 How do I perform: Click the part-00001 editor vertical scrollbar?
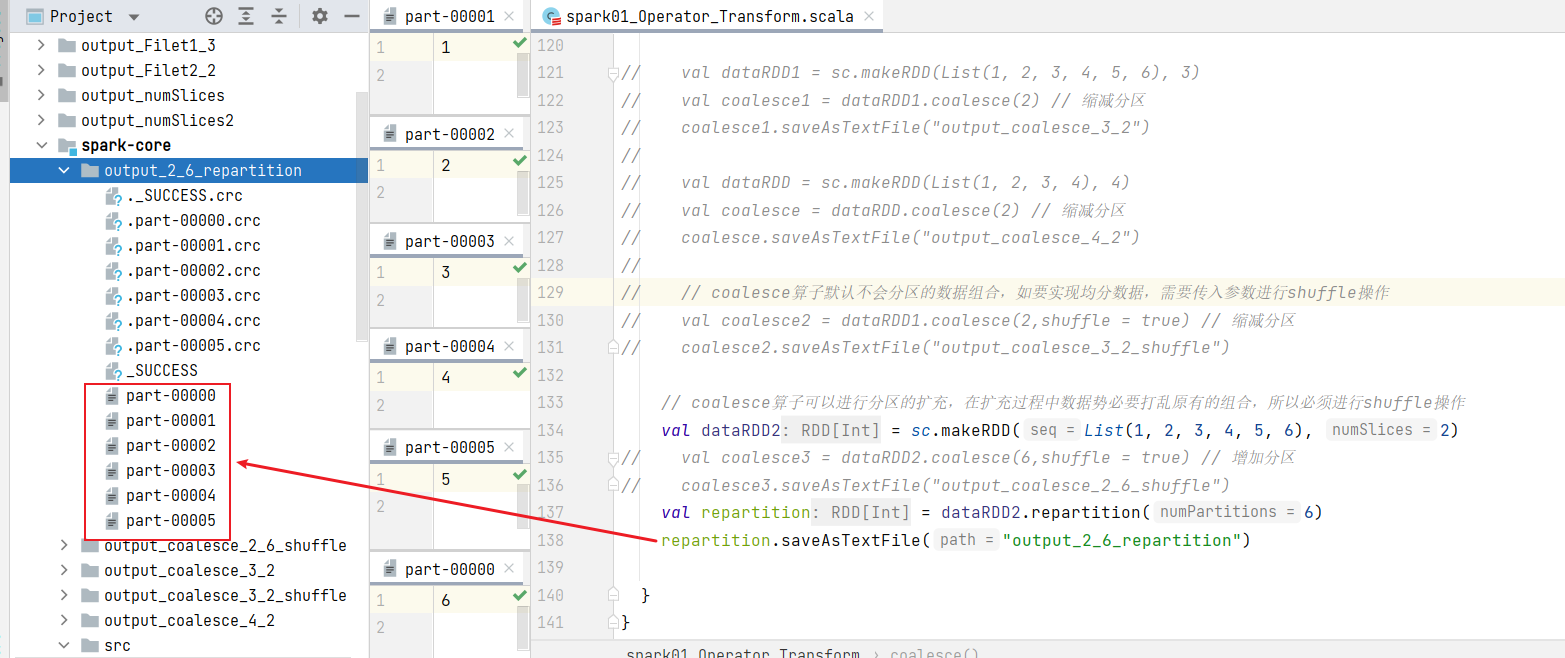tap(523, 74)
